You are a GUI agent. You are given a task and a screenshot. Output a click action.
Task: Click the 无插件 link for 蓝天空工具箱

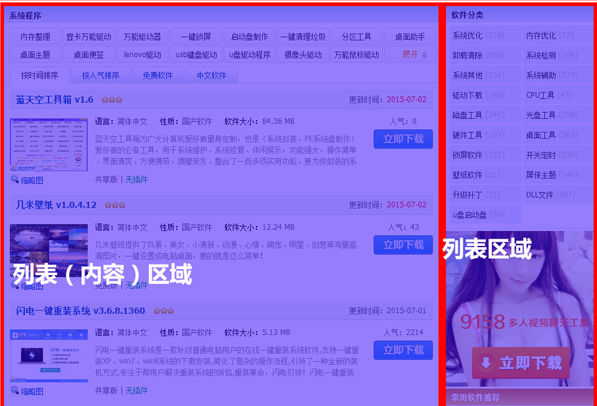click(x=136, y=179)
